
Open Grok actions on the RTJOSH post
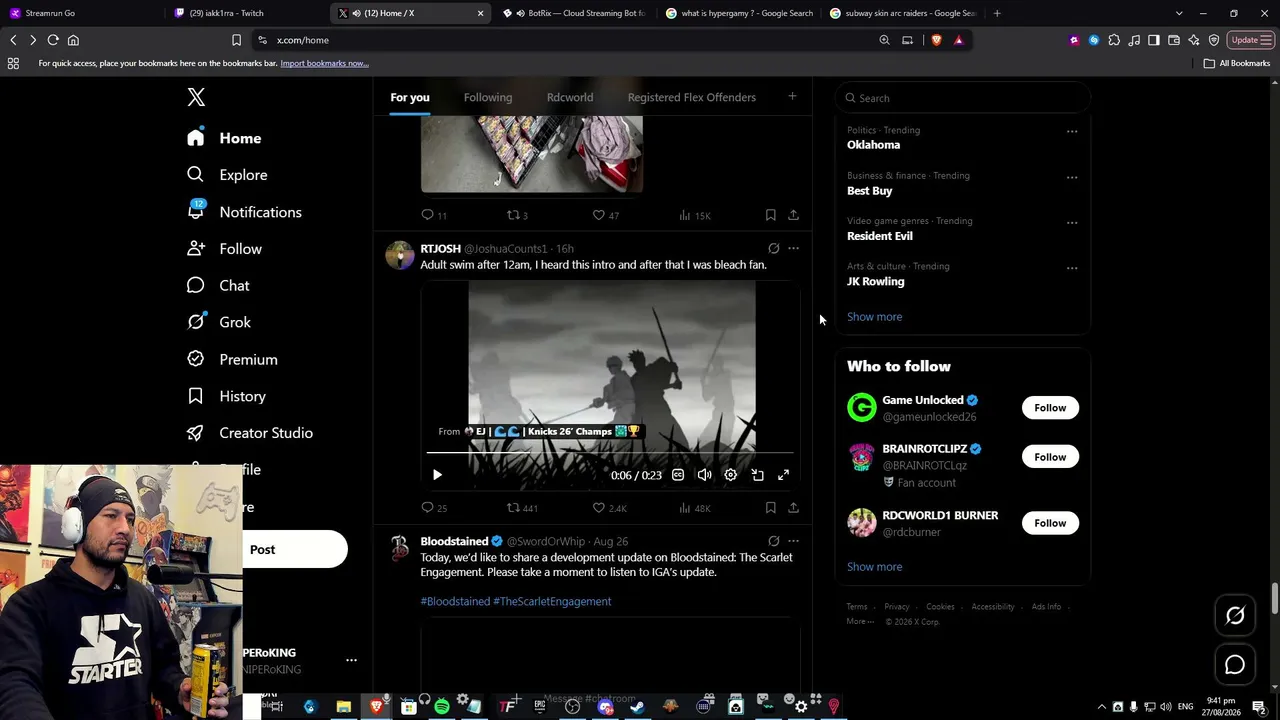click(773, 248)
